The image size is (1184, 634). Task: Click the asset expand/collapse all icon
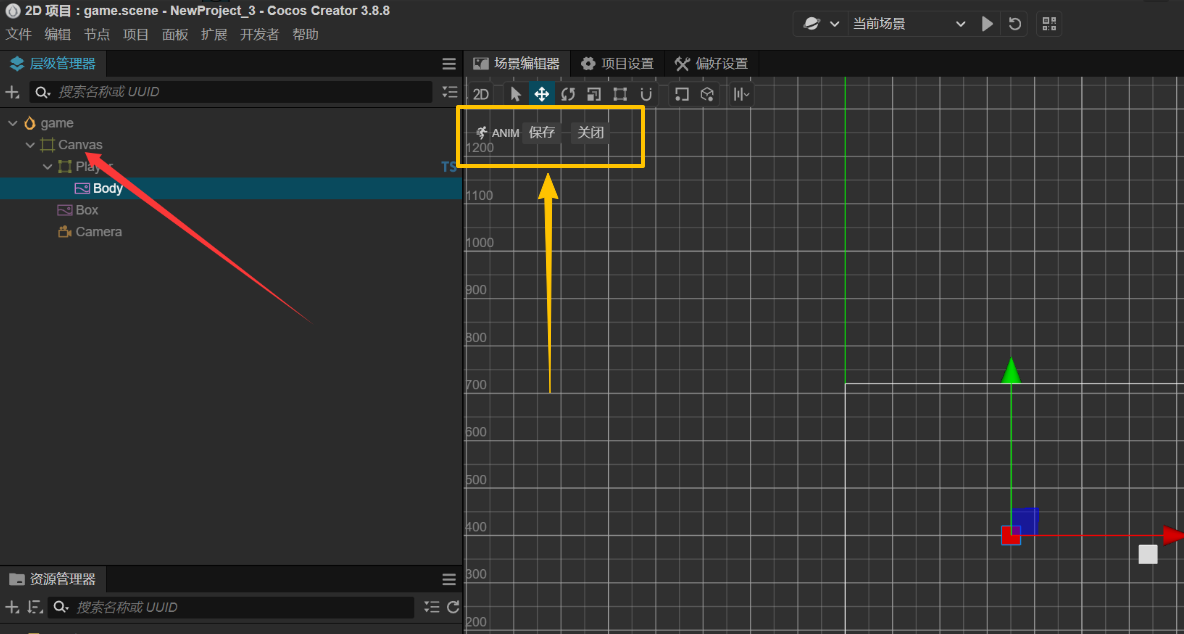432,607
